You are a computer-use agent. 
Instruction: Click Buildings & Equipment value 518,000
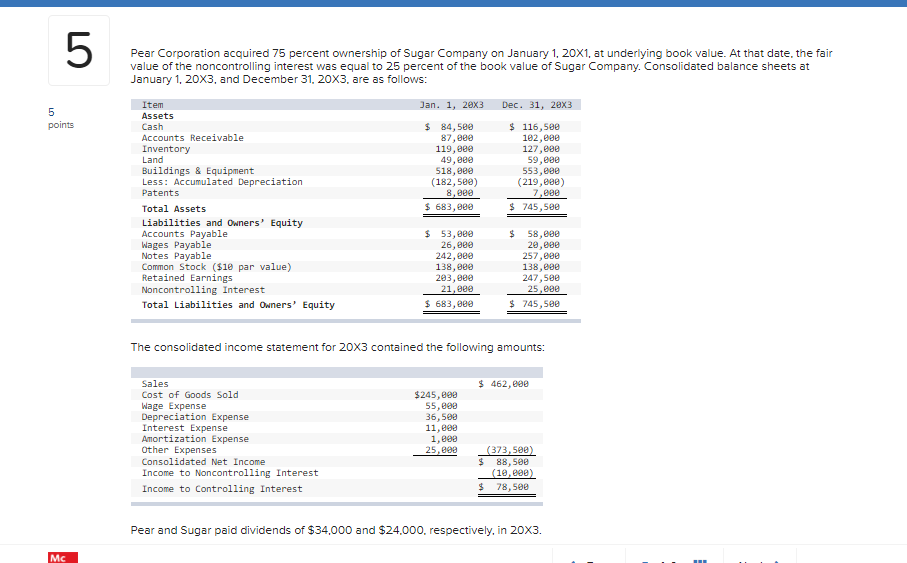455,171
